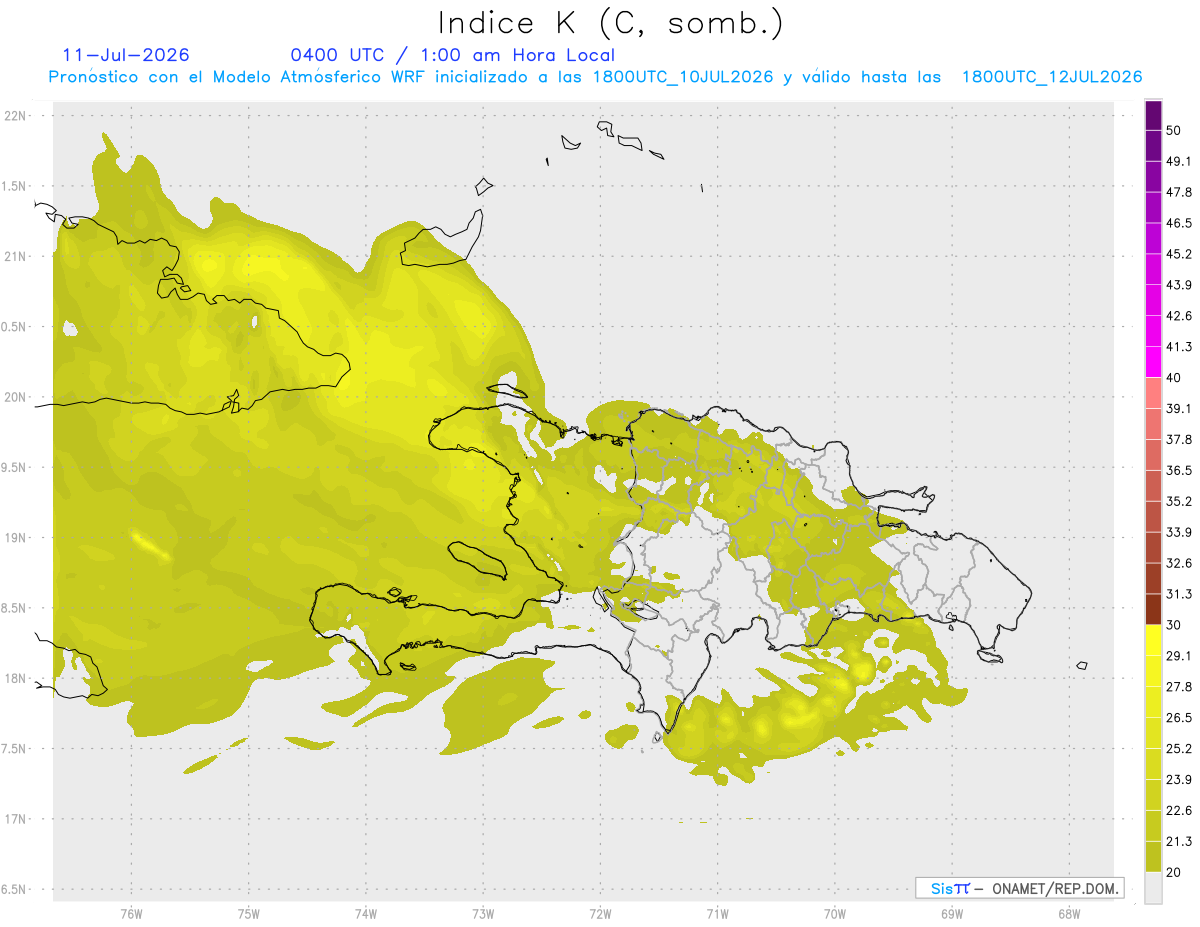This screenshot has height=927, width=1200.
Task: Click legend value "47.8"
Action: point(1179,193)
